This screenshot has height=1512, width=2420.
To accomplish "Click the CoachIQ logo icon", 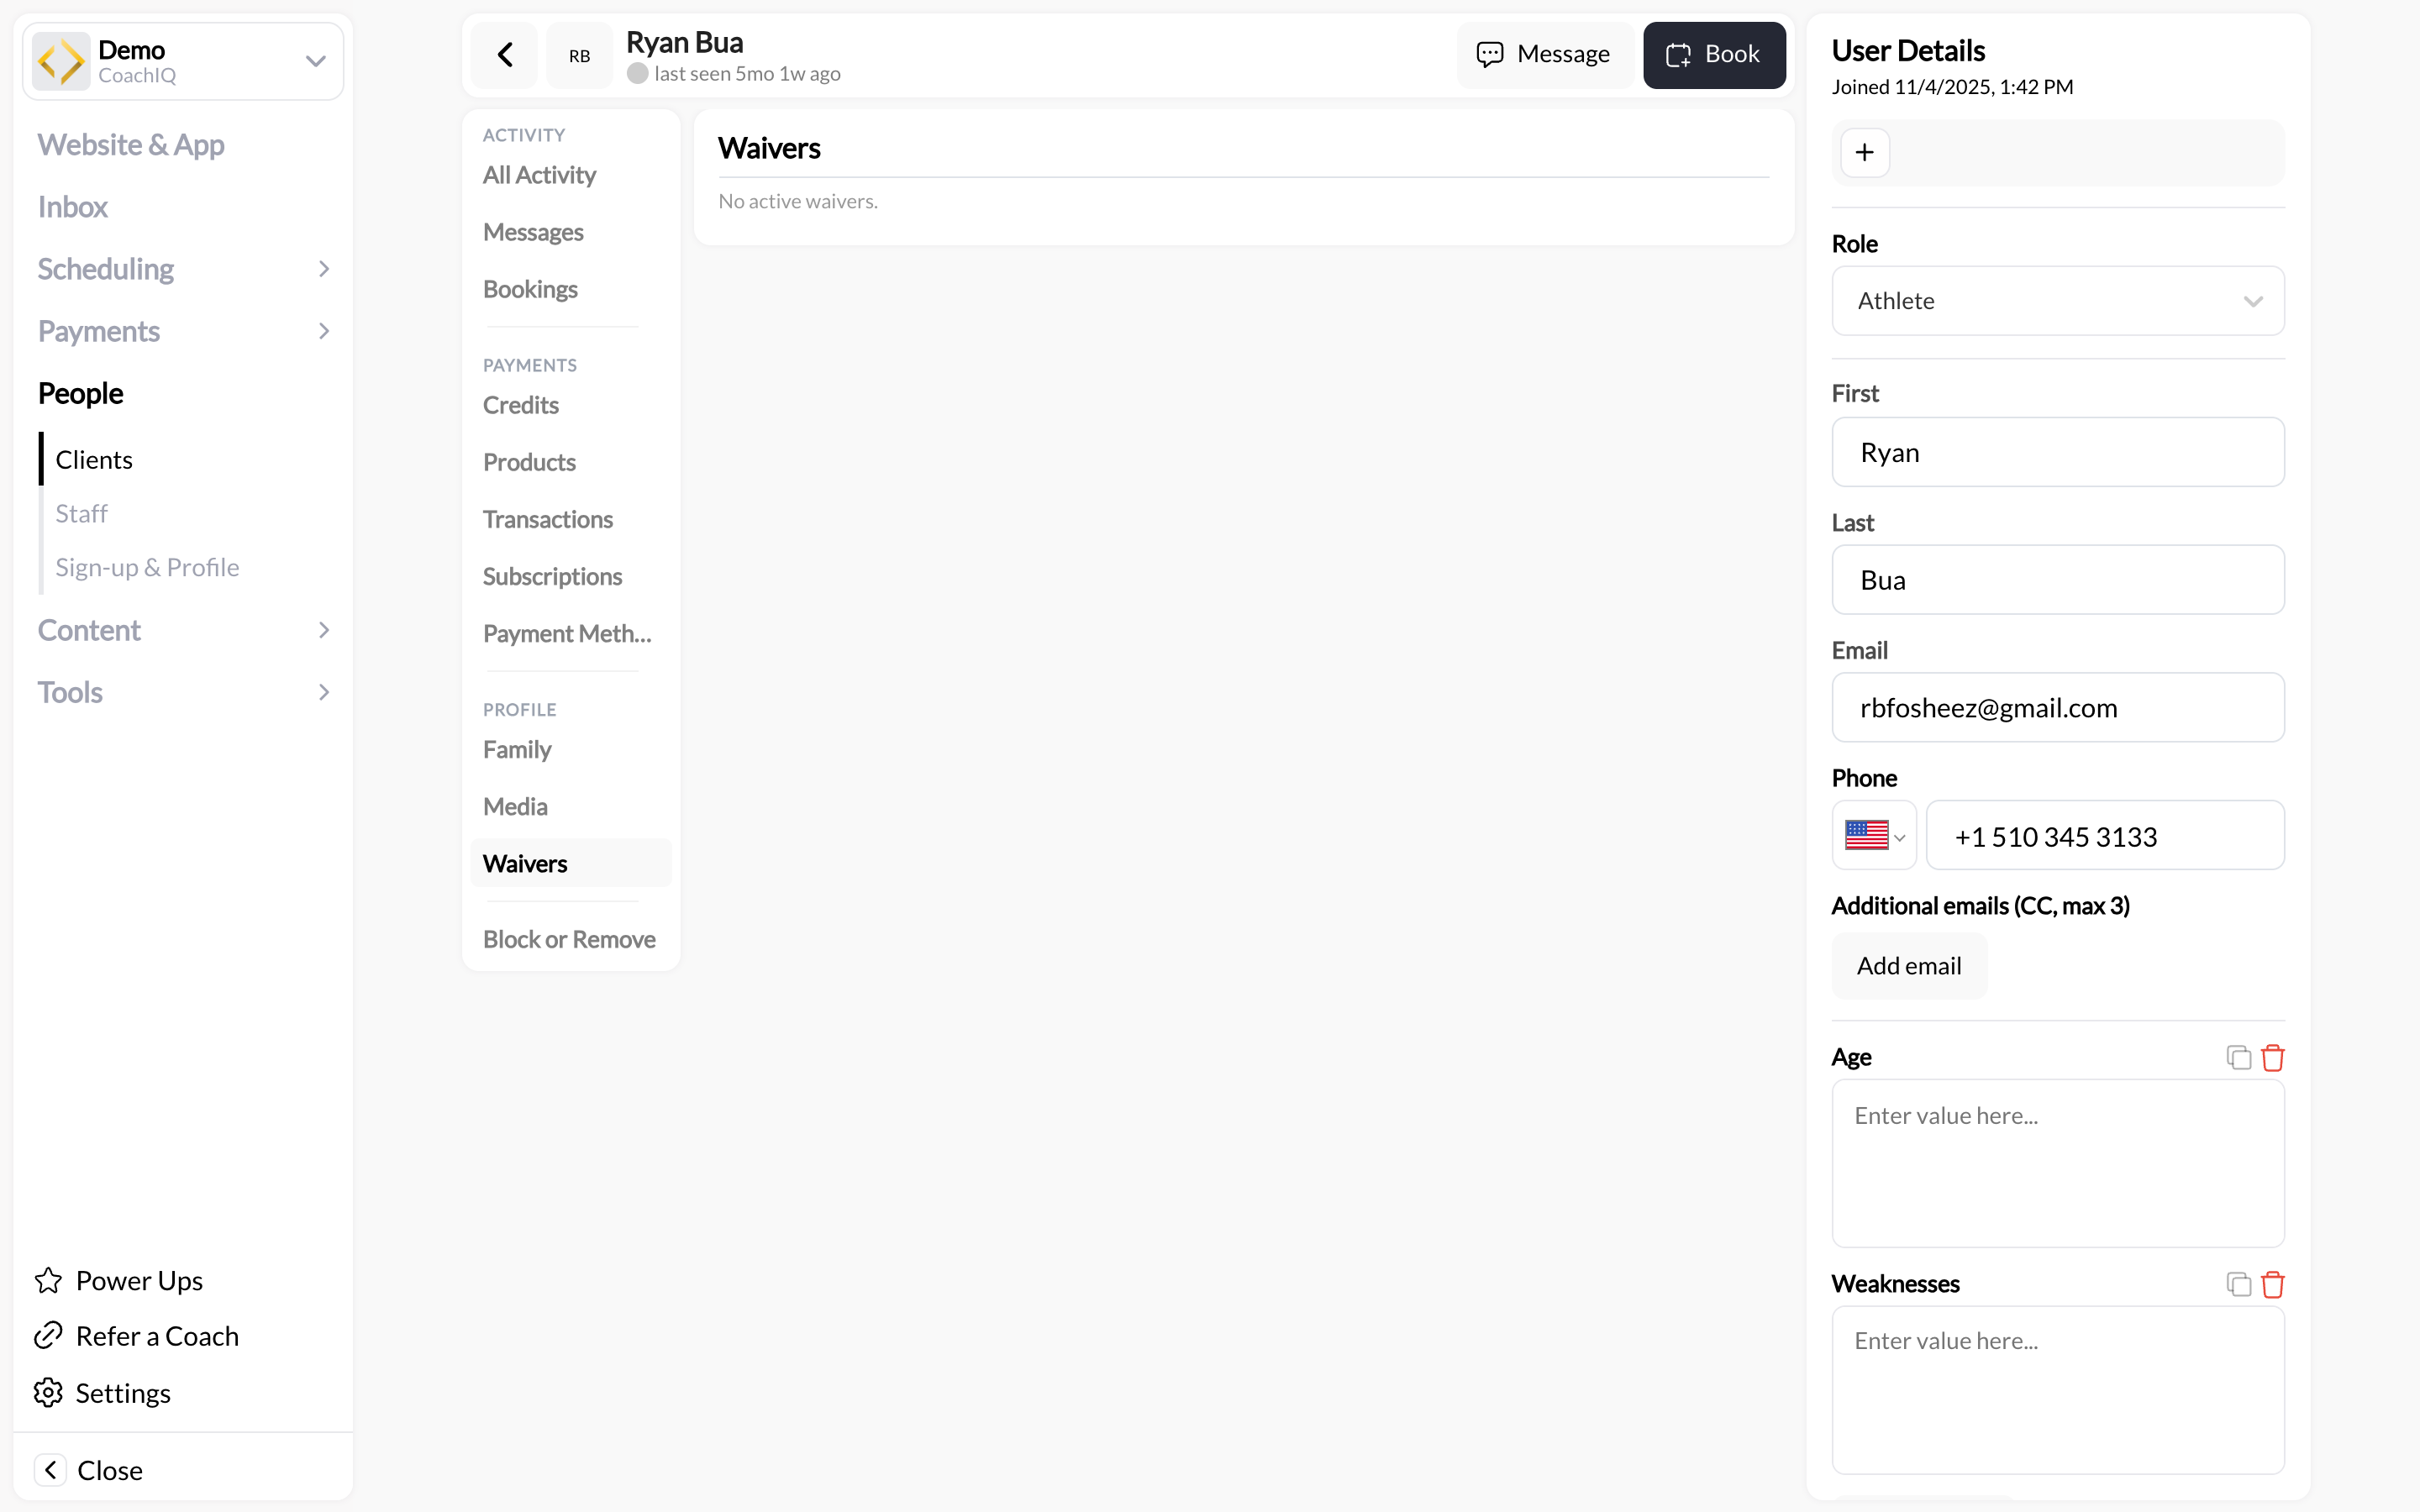I will click(61, 61).
